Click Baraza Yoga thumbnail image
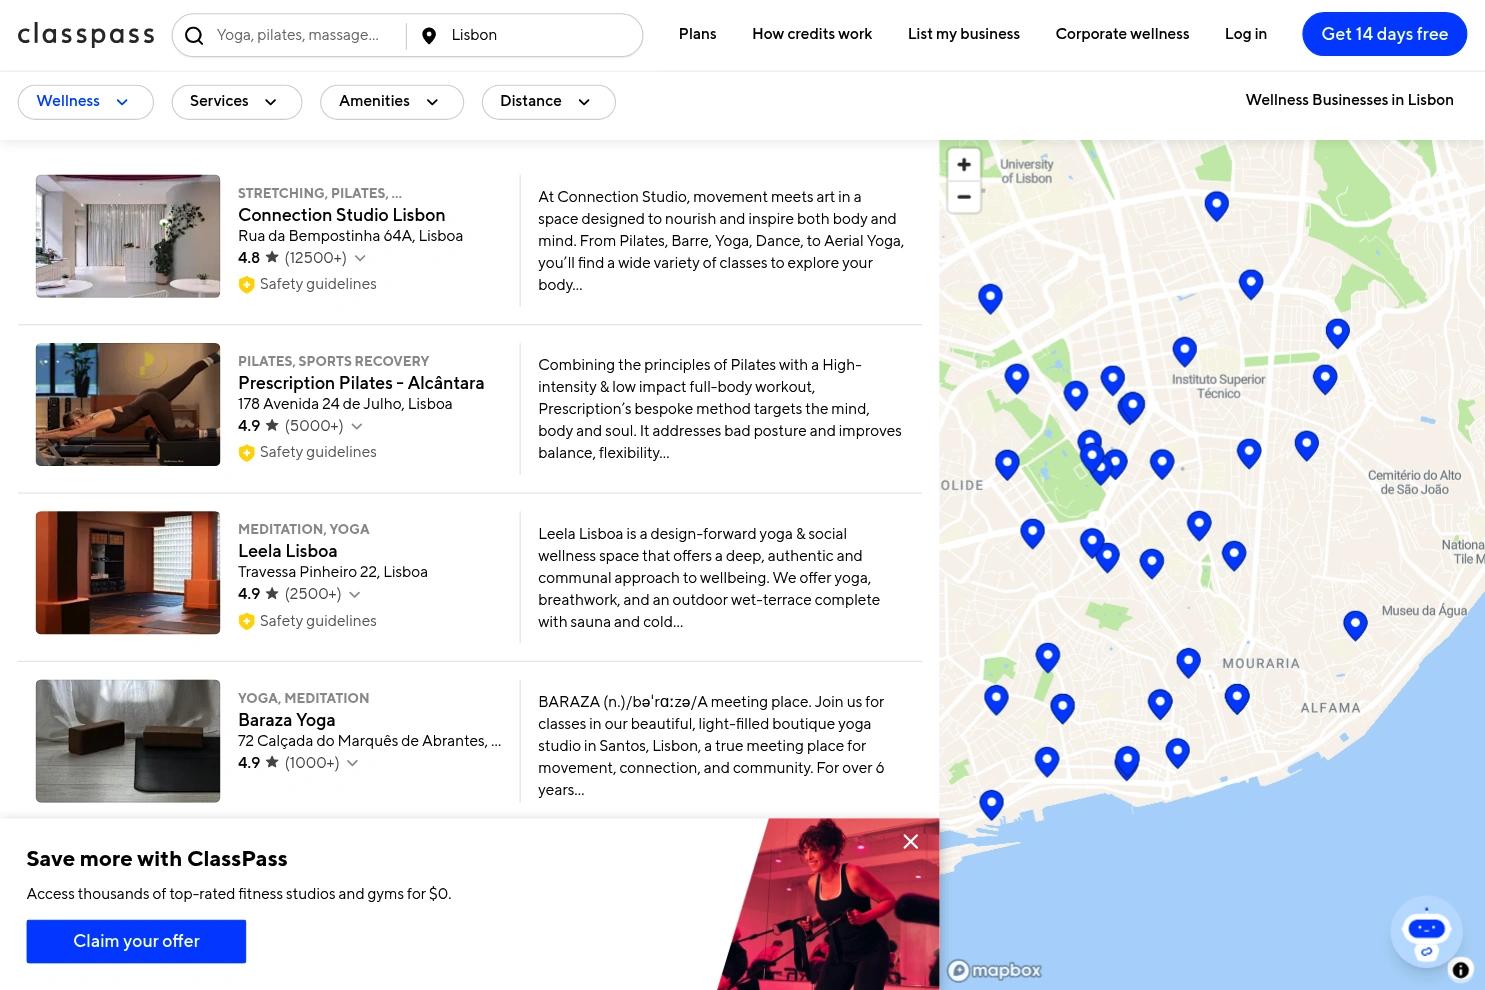 pos(128,741)
